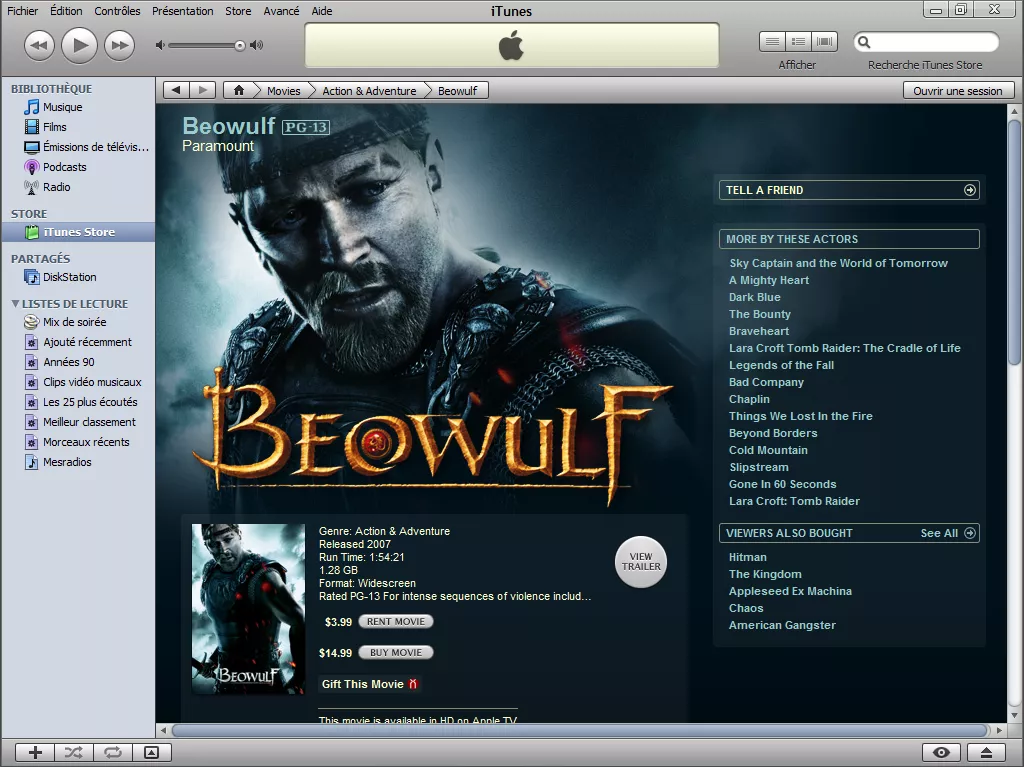1024x767 pixels.
Task: Switch to Cover Flow view display
Action: [x=824, y=42]
